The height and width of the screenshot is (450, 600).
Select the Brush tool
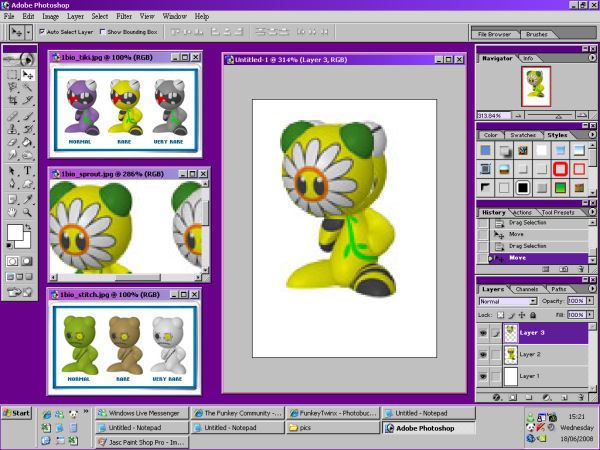pyautogui.click(x=27, y=116)
